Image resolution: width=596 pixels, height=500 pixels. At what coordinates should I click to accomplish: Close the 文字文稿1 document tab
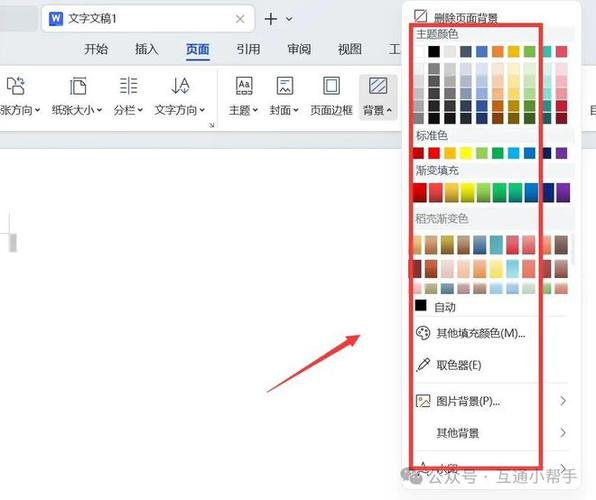pos(240,19)
